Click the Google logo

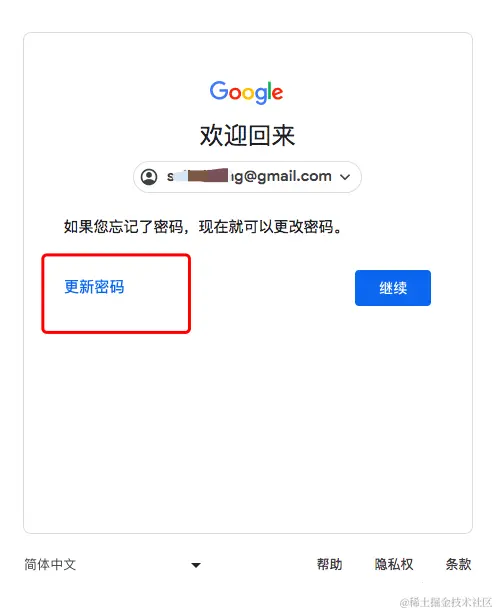246,93
